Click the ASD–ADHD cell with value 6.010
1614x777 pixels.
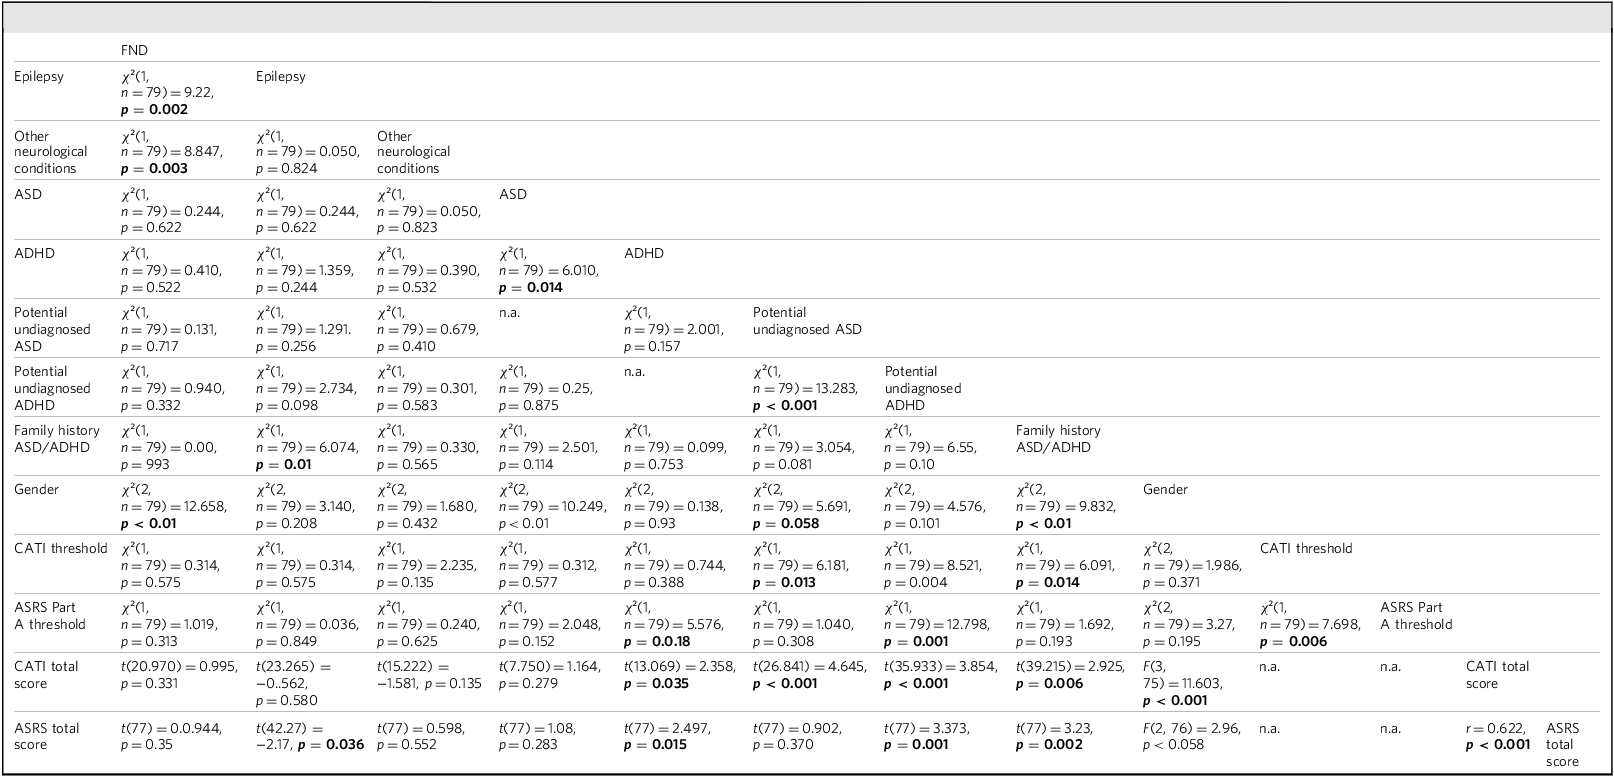(x=550, y=270)
